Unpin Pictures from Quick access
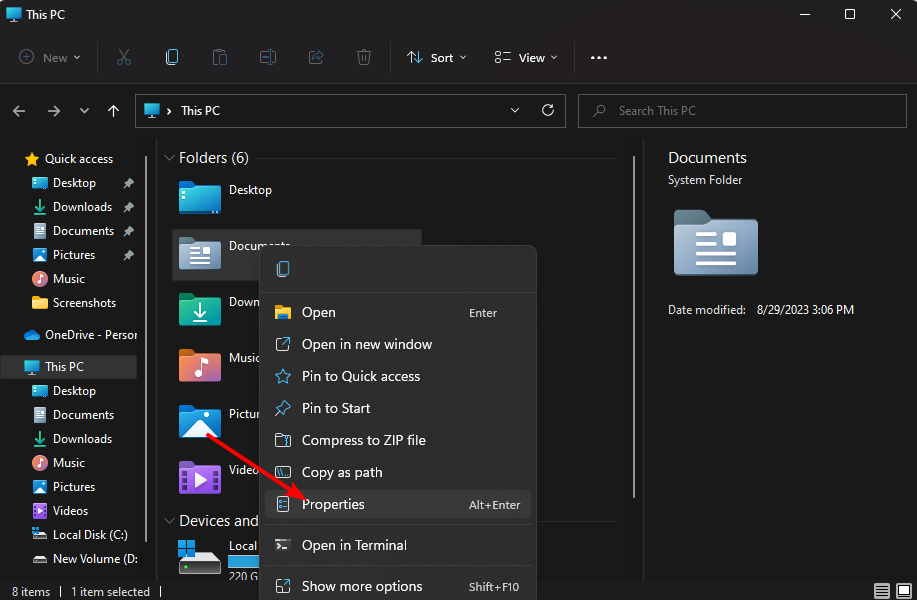Image resolution: width=917 pixels, height=600 pixels. 127,254
